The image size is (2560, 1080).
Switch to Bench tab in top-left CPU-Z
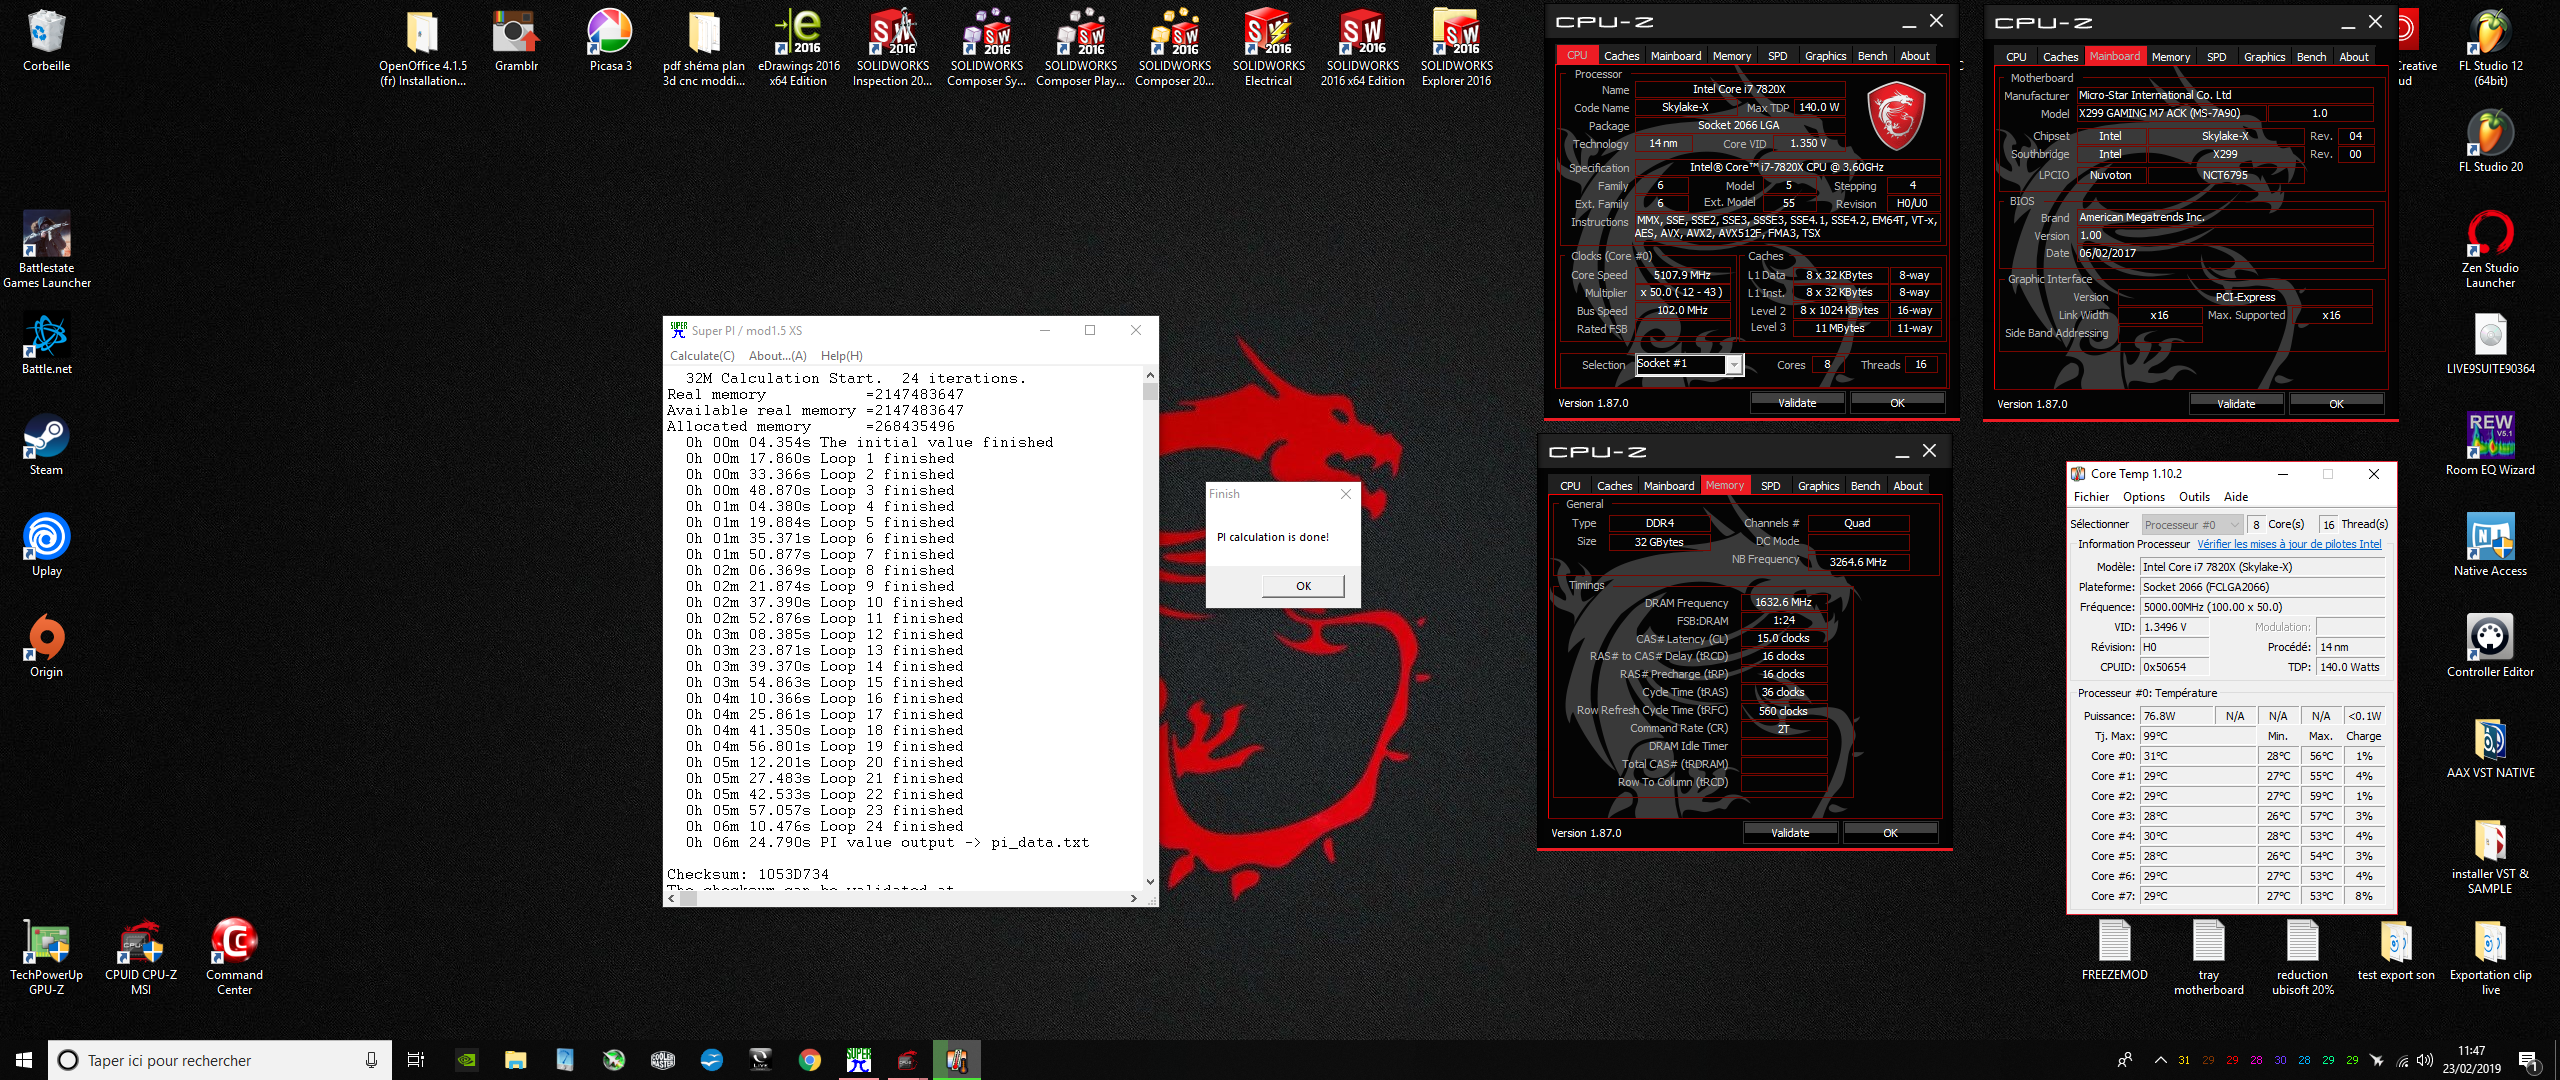click(1872, 56)
